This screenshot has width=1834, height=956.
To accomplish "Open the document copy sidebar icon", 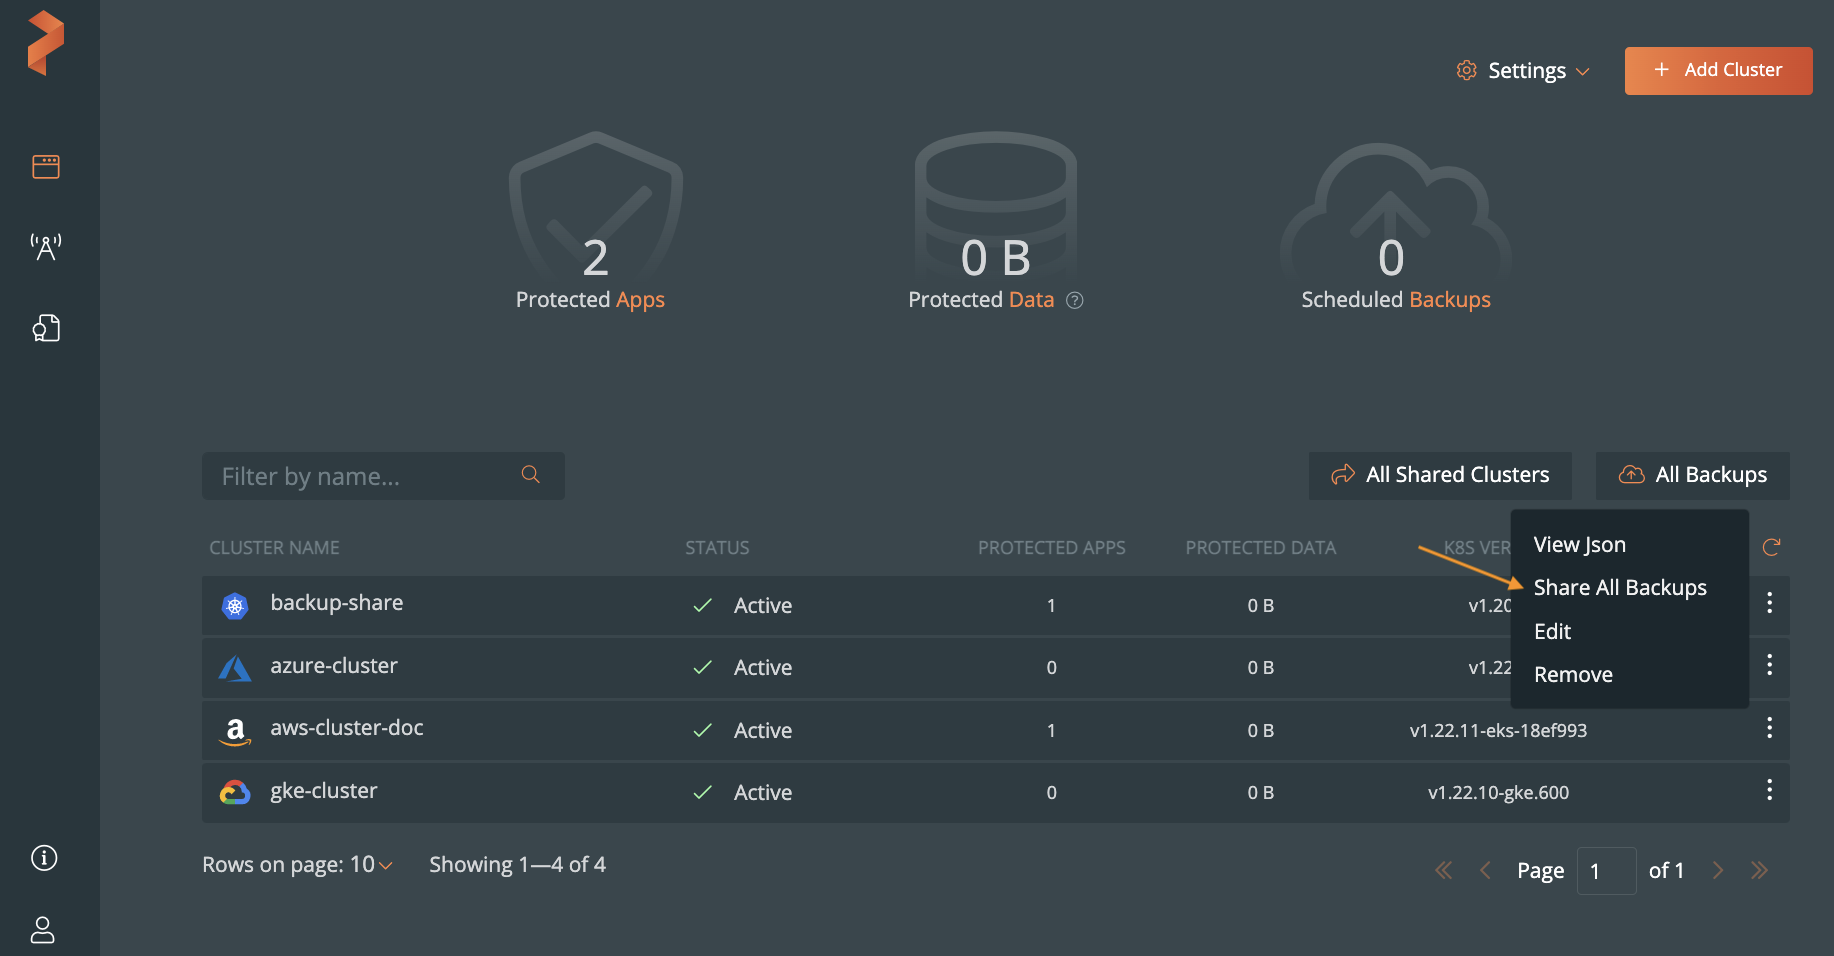I will (x=46, y=328).
